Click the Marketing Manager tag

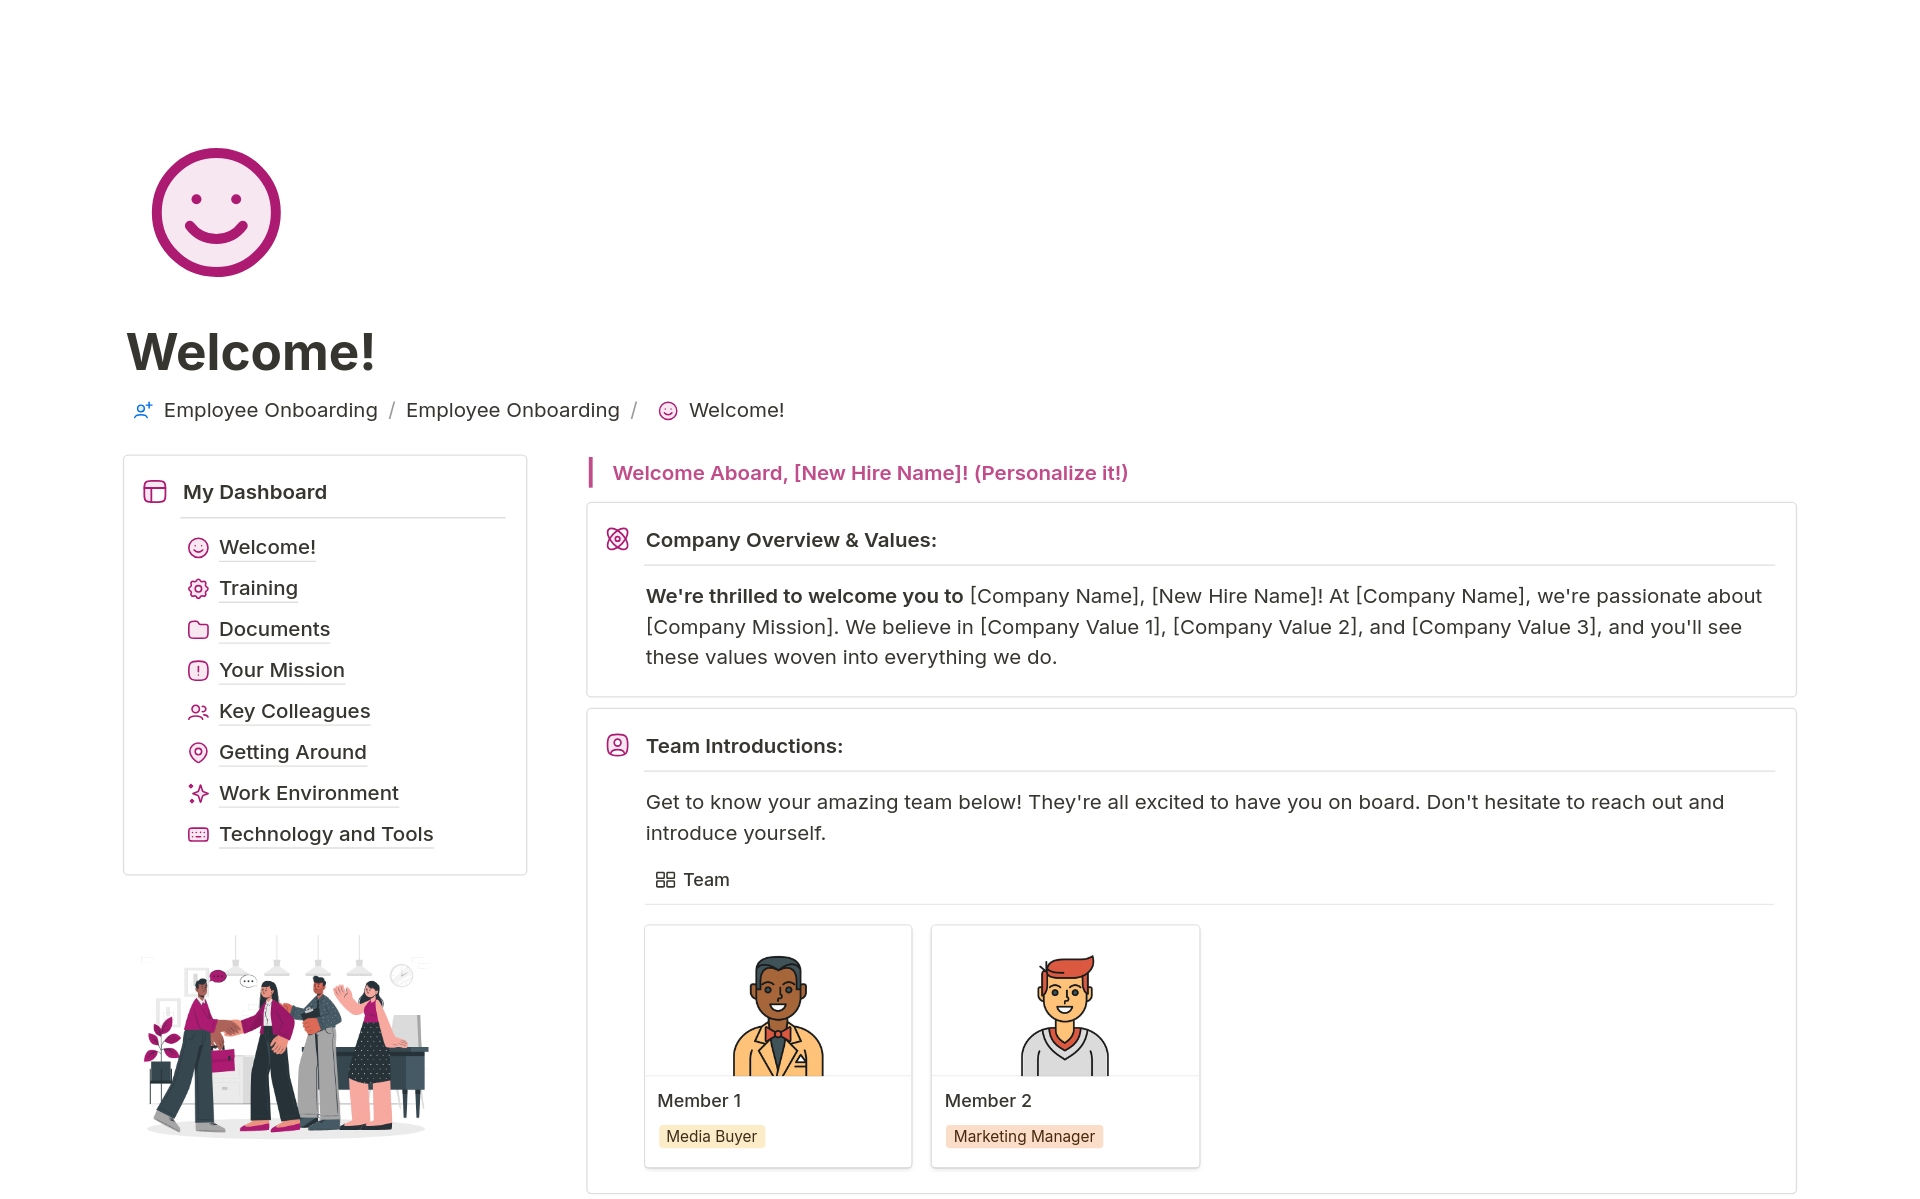coord(1023,1137)
